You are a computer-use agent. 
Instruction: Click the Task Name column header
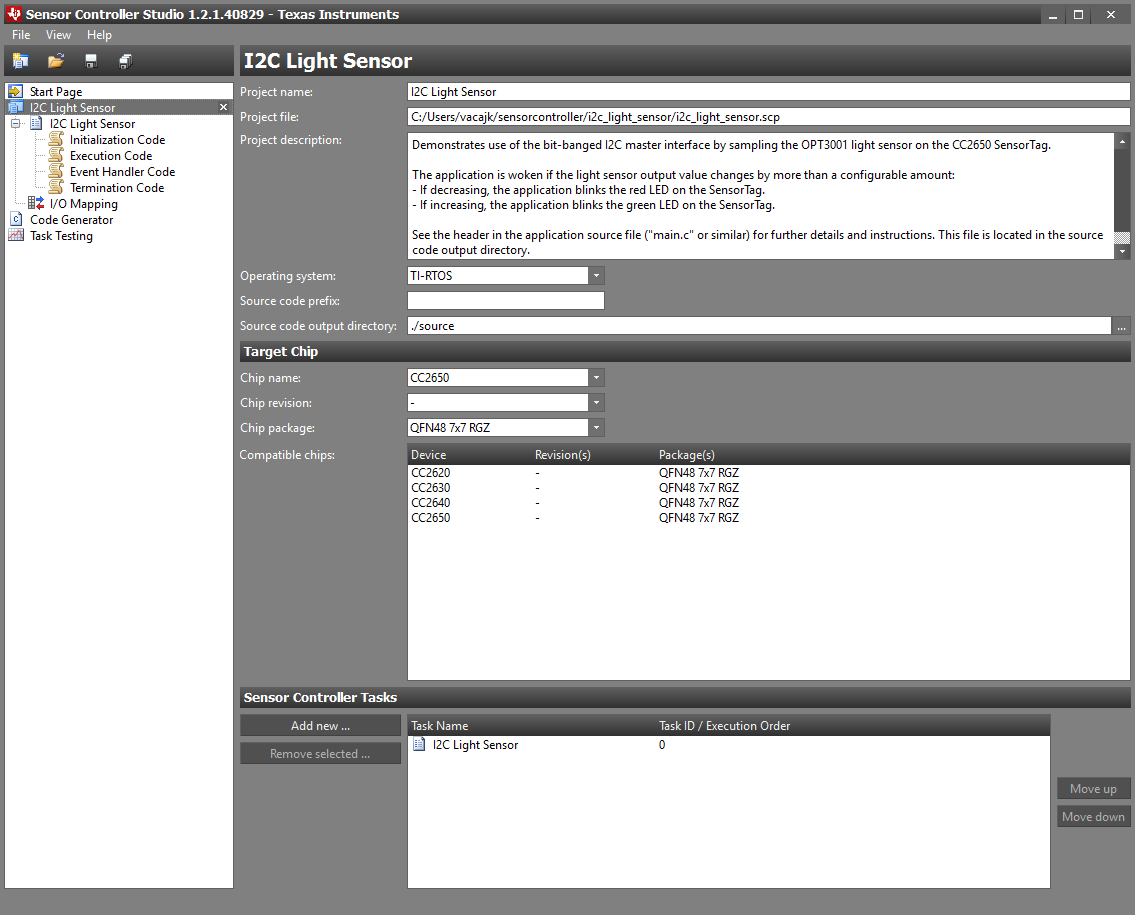(532, 725)
